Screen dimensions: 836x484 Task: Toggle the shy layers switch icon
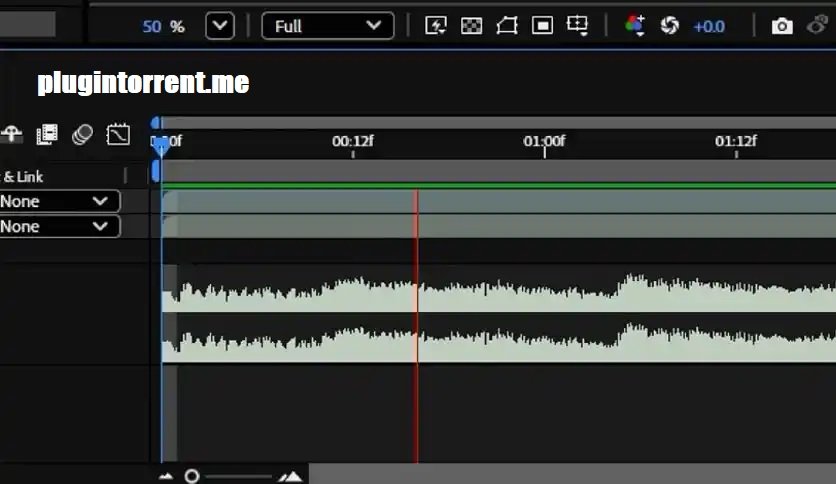click(x=11, y=134)
